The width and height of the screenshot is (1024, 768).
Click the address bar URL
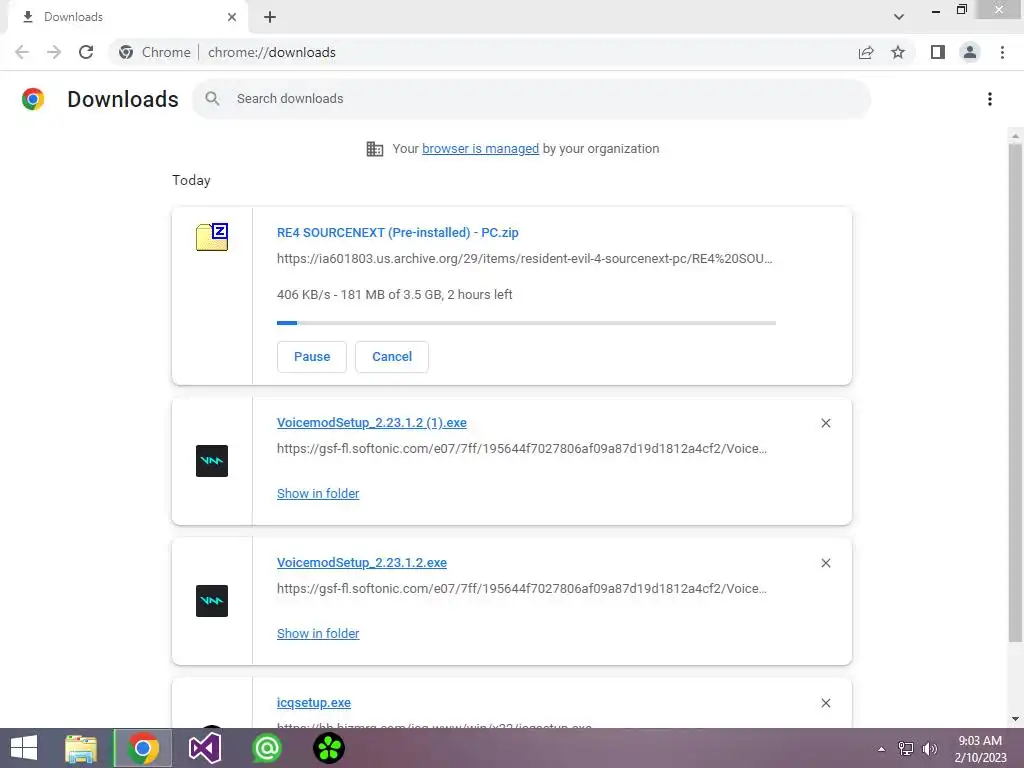pos(272,52)
